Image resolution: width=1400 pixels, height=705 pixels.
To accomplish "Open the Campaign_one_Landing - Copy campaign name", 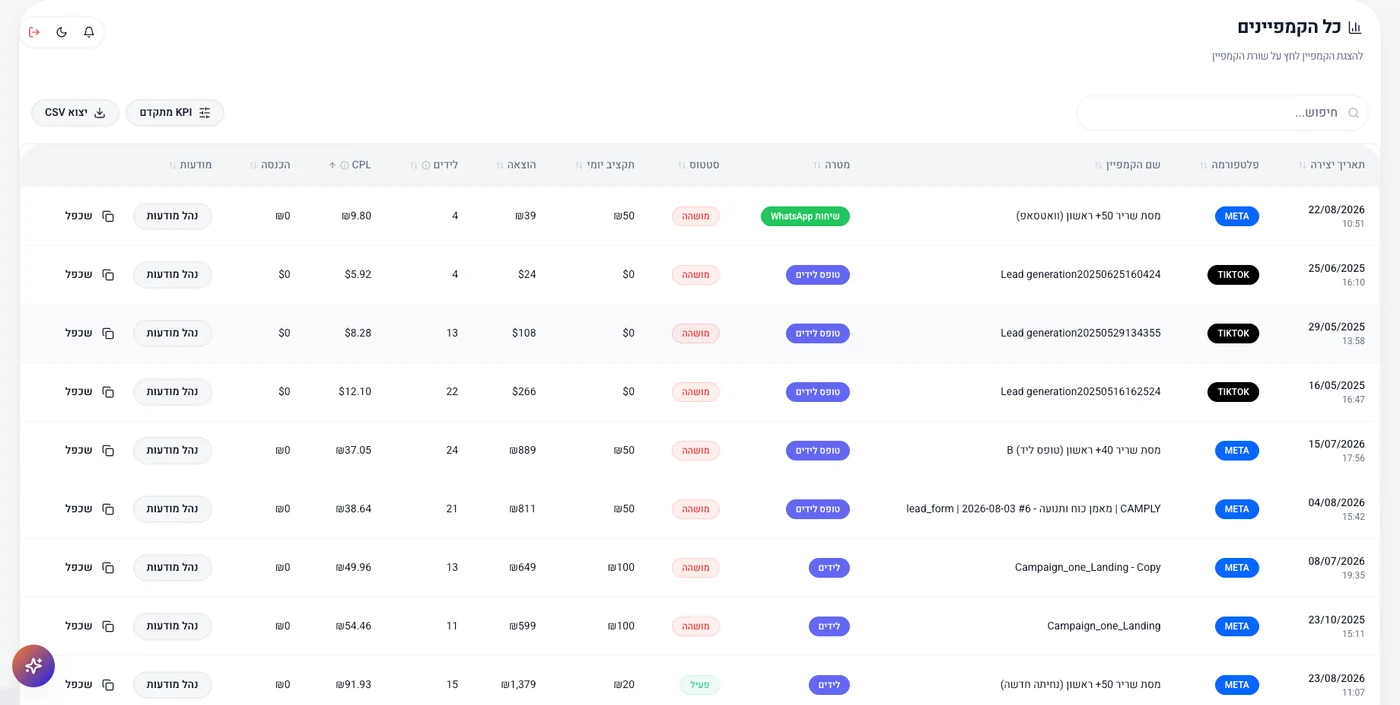I will (x=1088, y=567).
